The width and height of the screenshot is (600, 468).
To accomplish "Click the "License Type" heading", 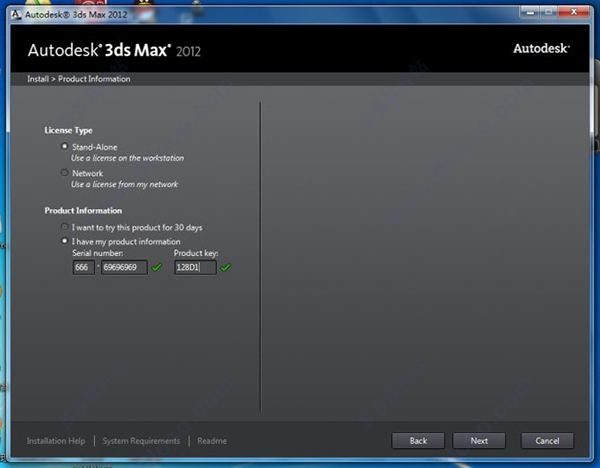I will (x=68, y=130).
